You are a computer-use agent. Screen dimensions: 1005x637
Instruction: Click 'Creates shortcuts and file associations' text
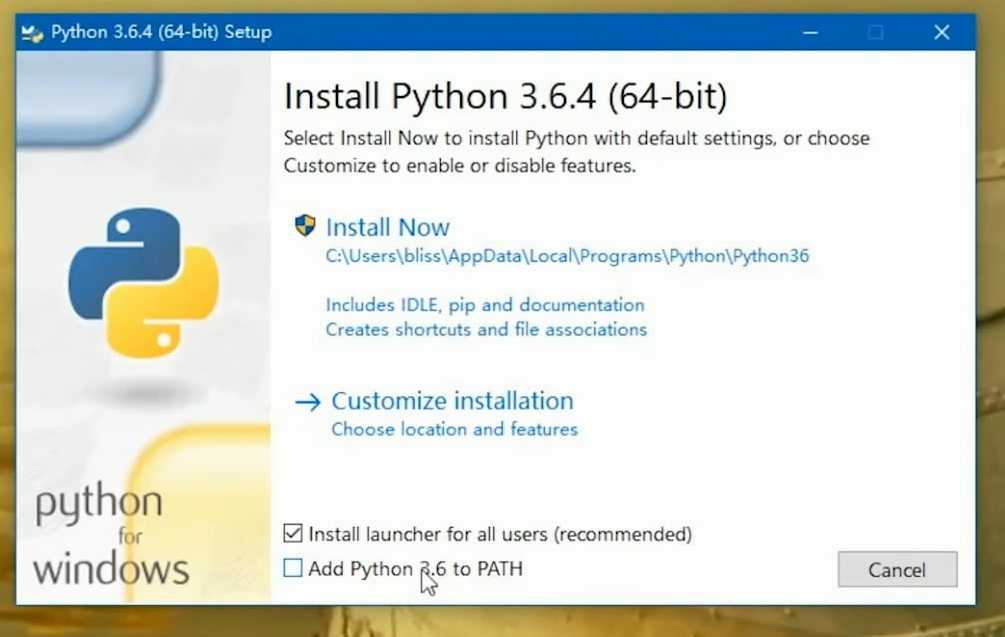pyautogui.click(x=486, y=329)
